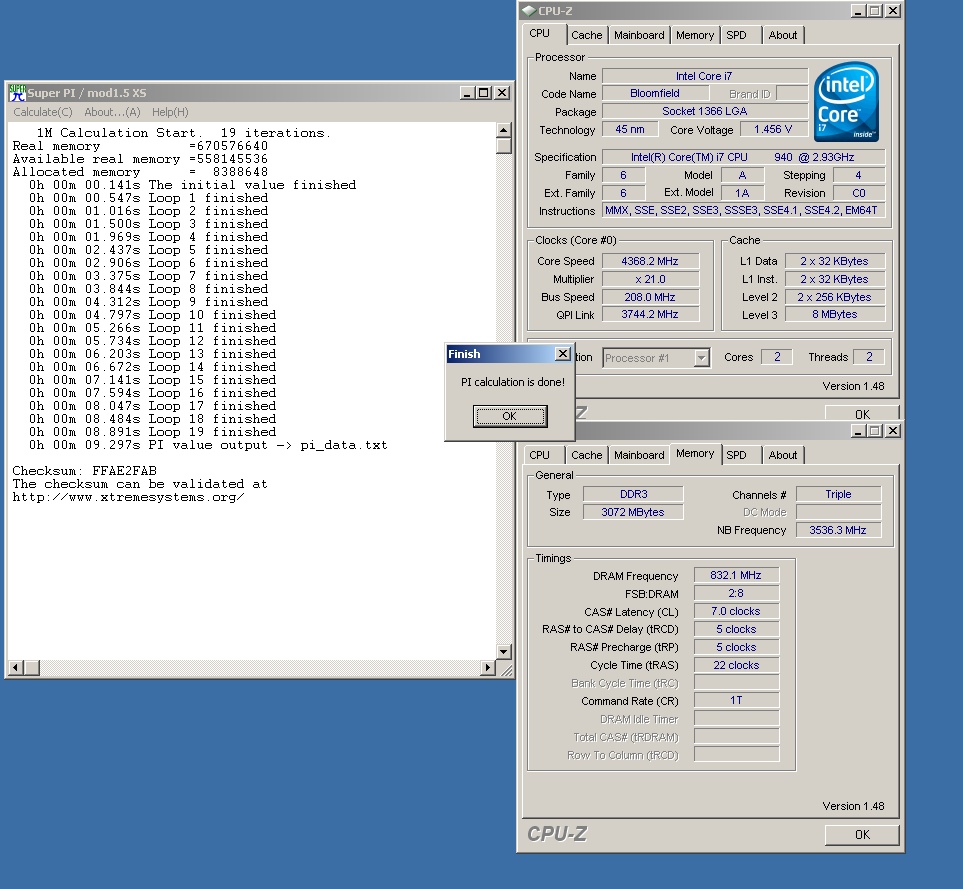The height and width of the screenshot is (889, 963).
Task: Click the Level 3 cache value 8 MBytes
Action: (835, 314)
